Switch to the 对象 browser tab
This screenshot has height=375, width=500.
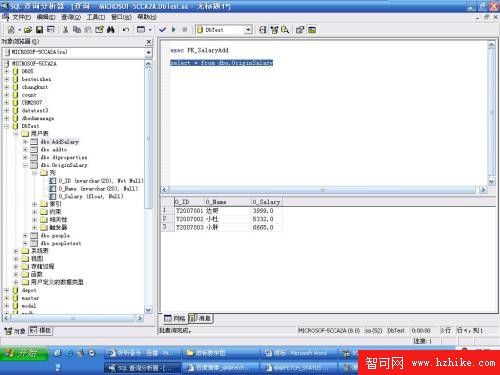point(15,331)
